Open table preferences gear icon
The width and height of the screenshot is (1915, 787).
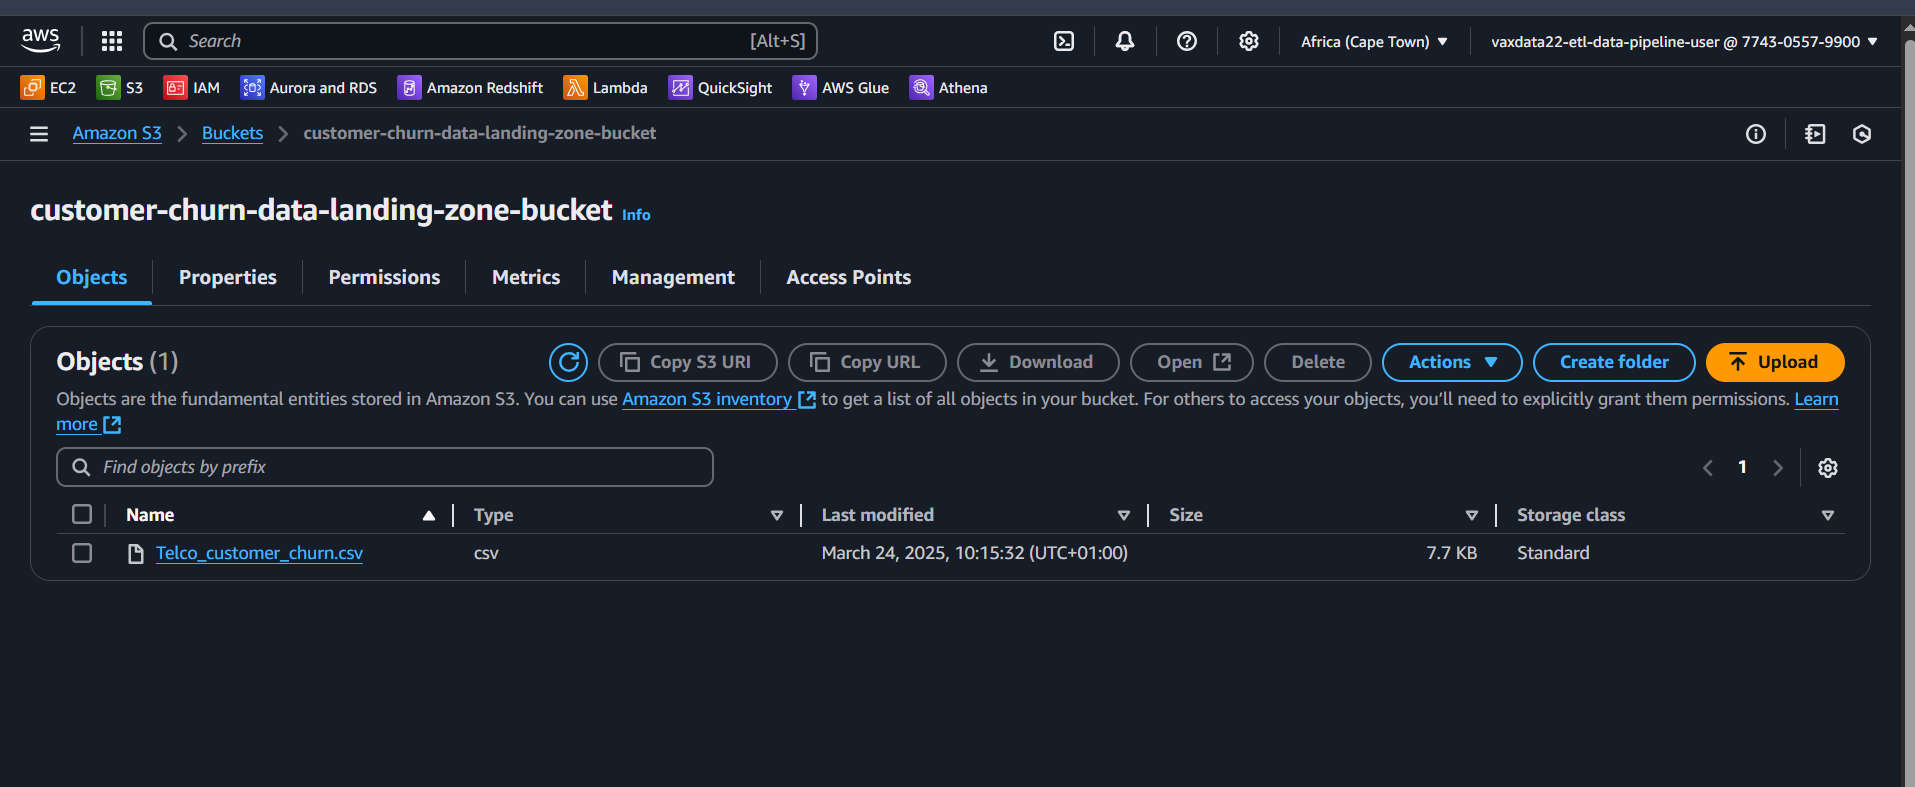click(x=1828, y=468)
